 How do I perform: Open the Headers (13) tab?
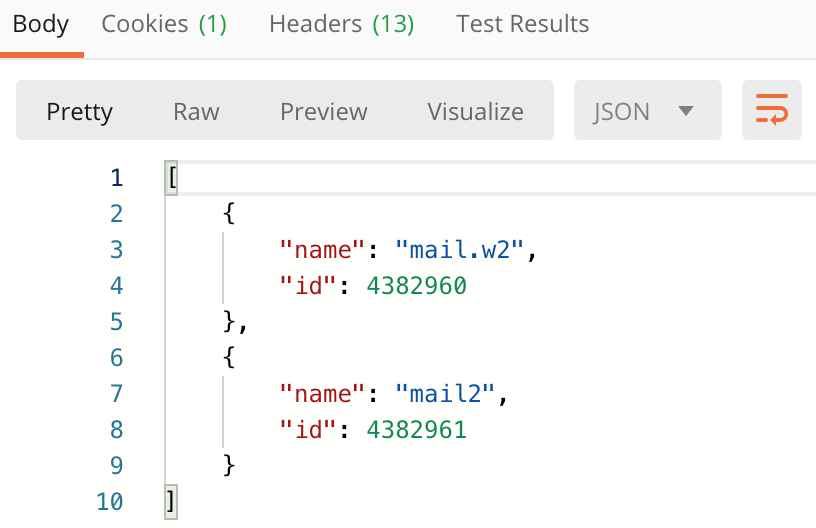341,24
